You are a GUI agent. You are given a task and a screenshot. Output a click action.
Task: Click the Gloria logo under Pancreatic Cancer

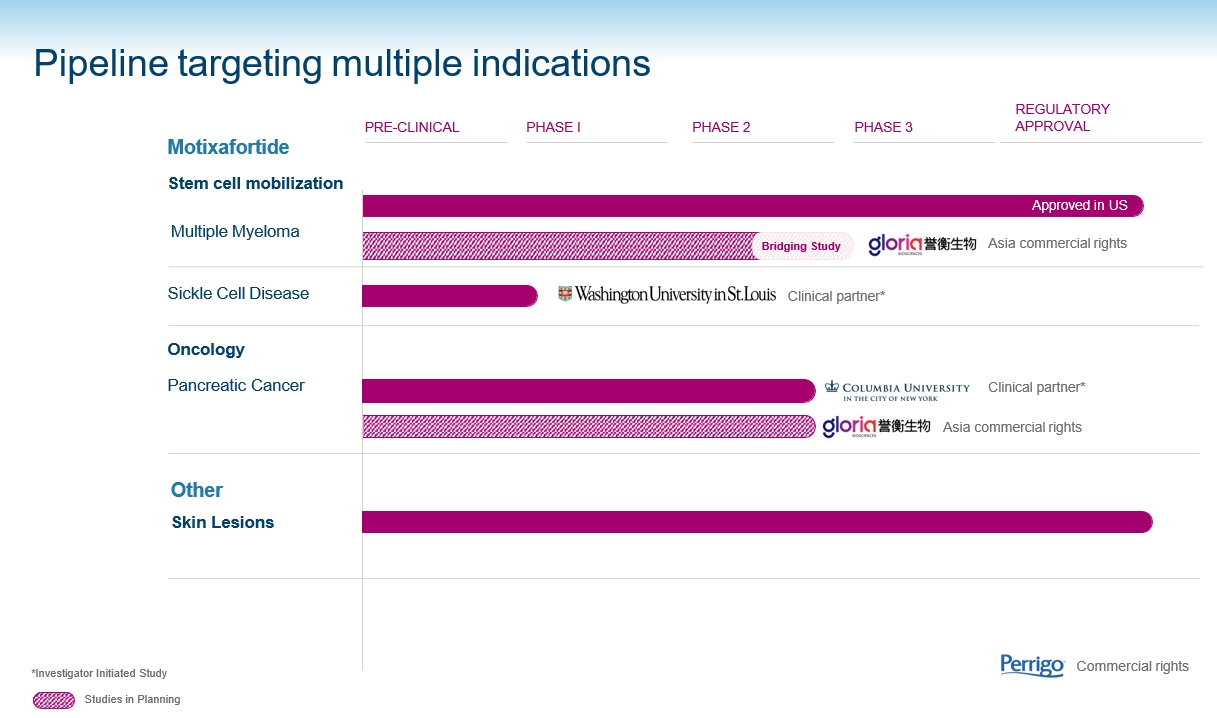point(876,427)
